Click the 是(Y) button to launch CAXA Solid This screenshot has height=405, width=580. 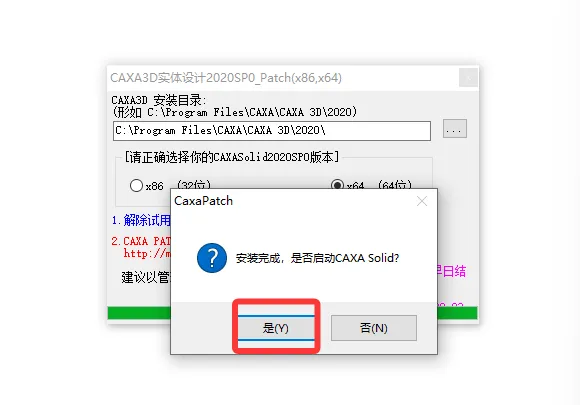276,328
